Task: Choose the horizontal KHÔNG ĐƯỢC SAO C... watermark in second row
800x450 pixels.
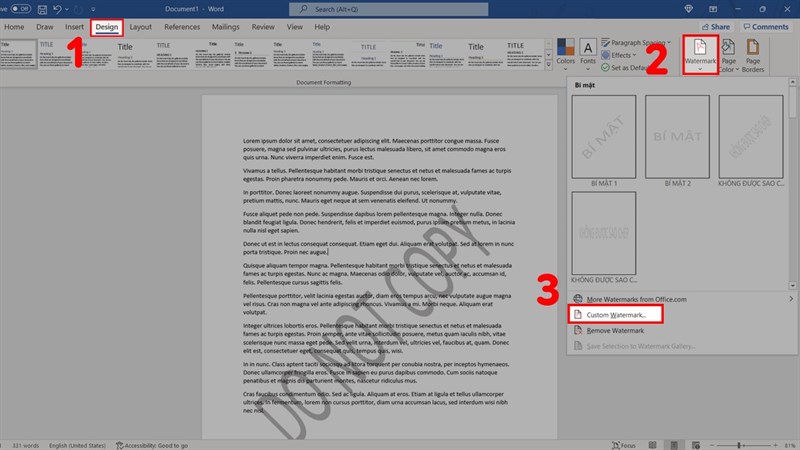Action: 604,233
